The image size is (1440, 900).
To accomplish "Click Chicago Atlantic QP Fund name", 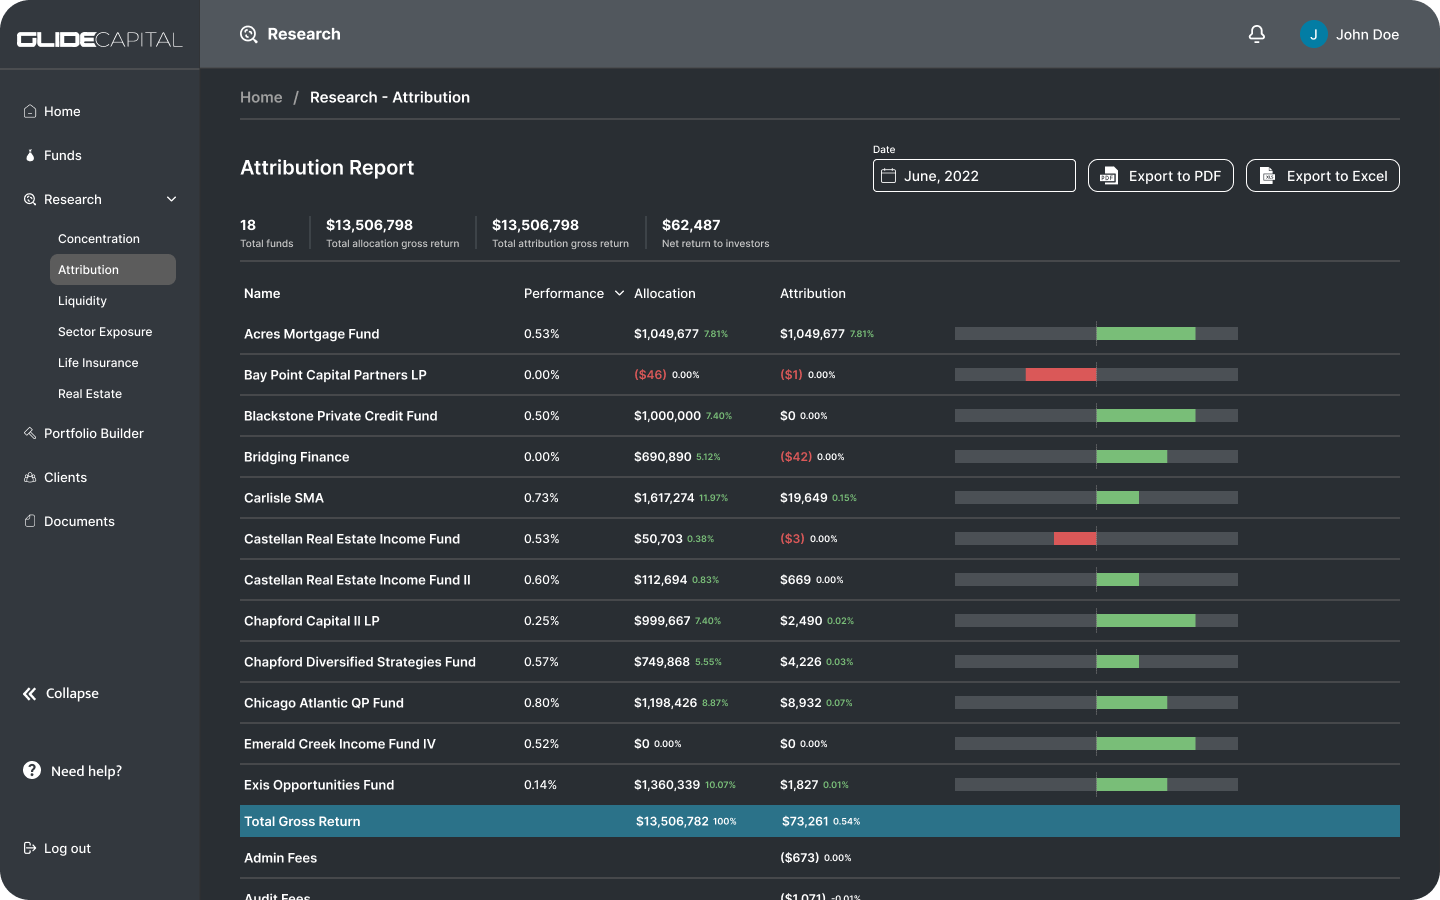I will 324,703.
